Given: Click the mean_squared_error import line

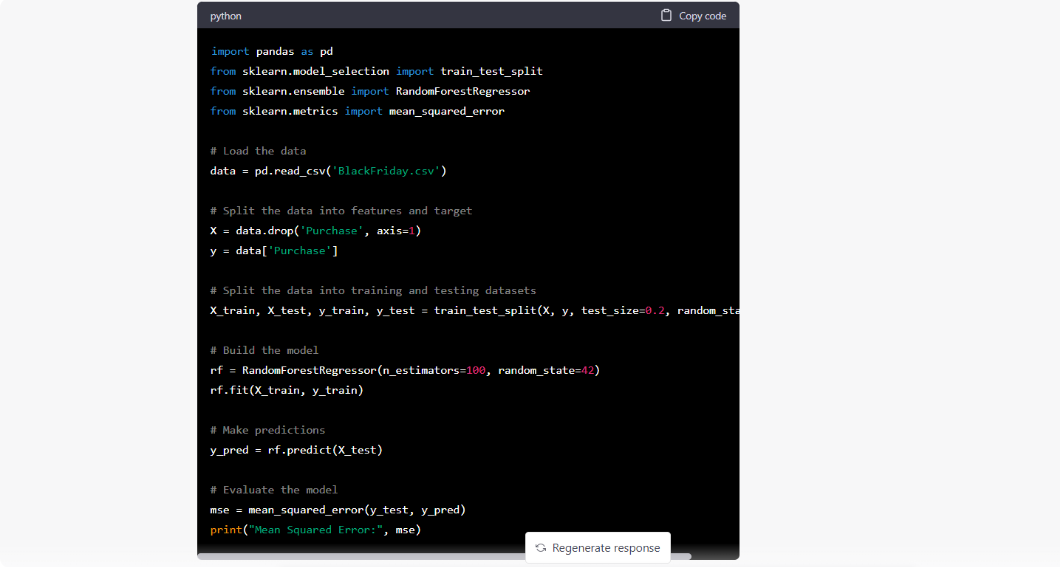Looking at the screenshot, I should click(358, 111).
